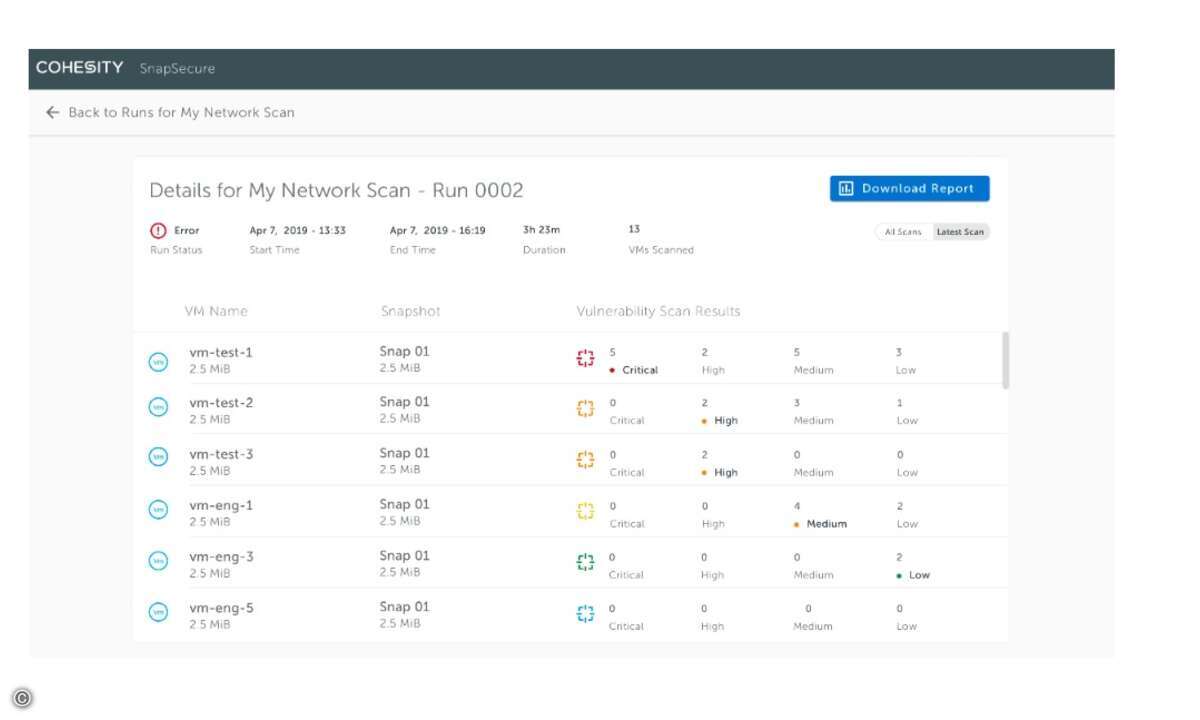The height and width of the screenshot is (720, 1200).
Task: Click the Medium count for vm-eng-1
Action: tap(797, 506)
